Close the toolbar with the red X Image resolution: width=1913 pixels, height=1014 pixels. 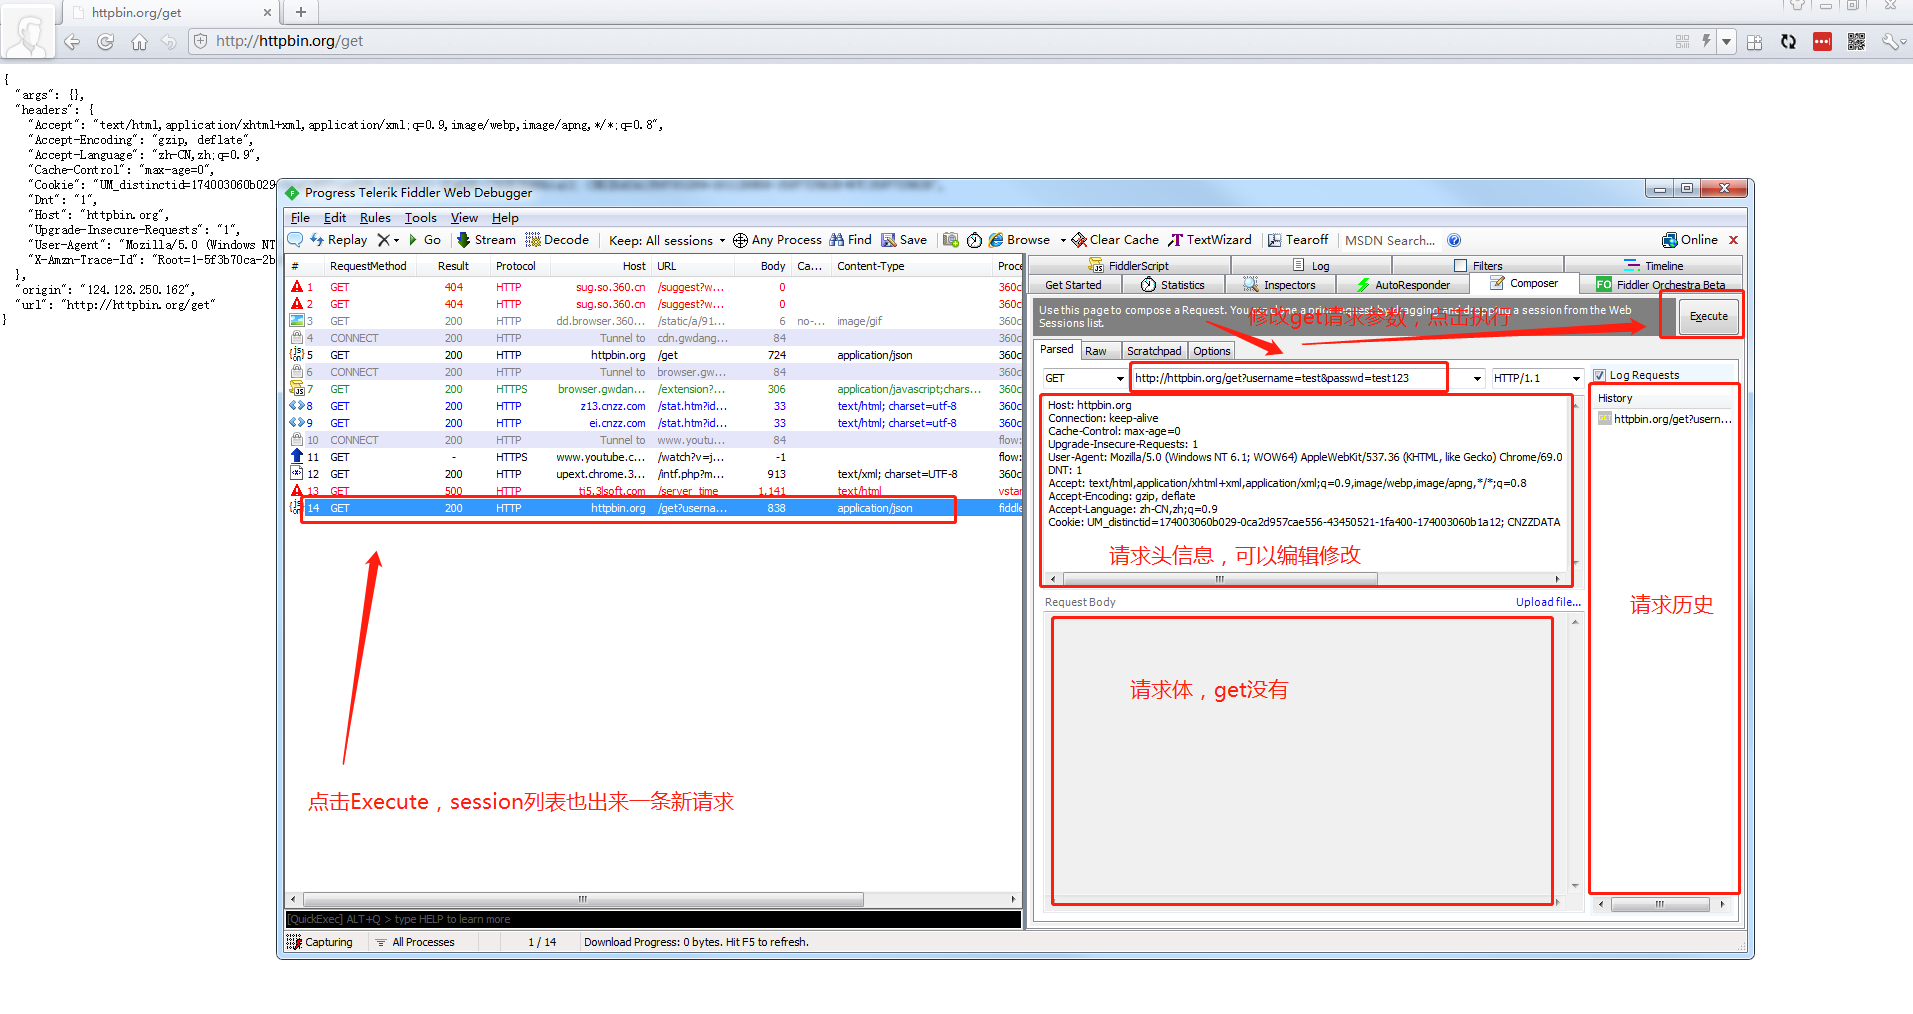(1733, 240)
